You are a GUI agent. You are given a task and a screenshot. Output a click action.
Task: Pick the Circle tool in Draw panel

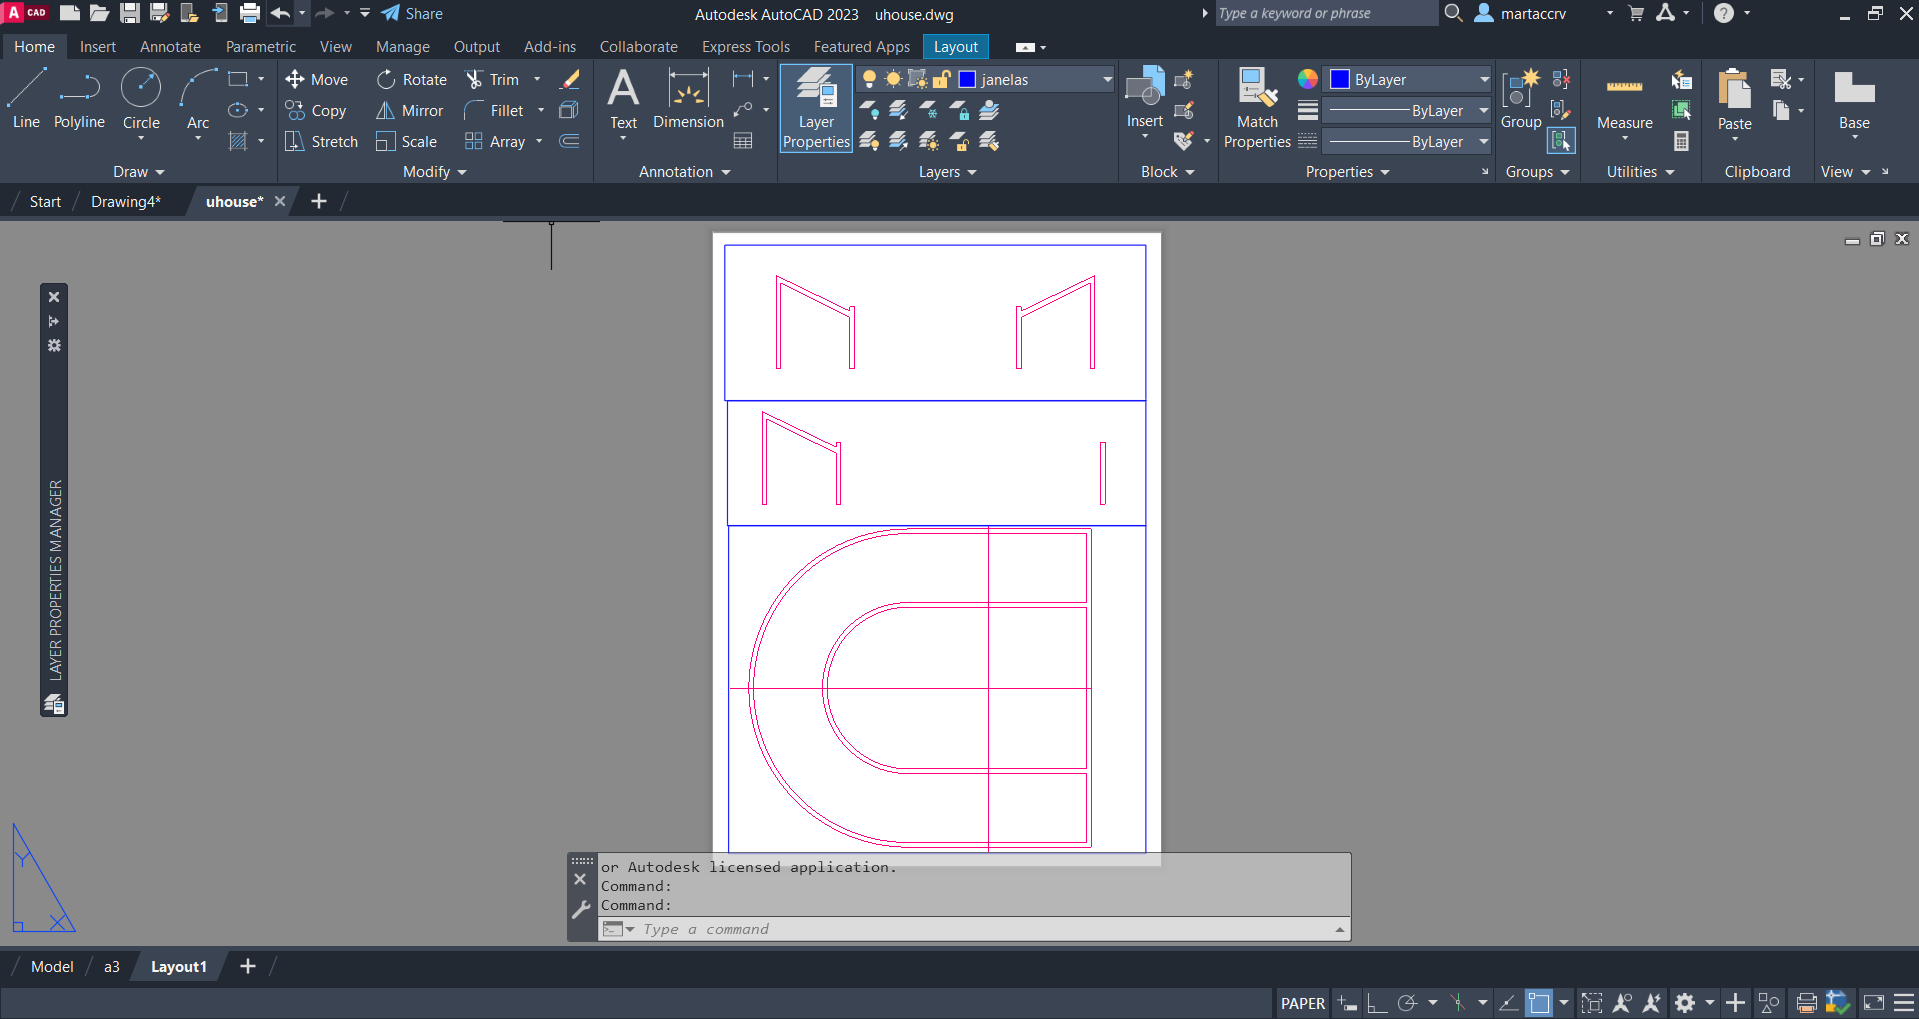(141, 100)
